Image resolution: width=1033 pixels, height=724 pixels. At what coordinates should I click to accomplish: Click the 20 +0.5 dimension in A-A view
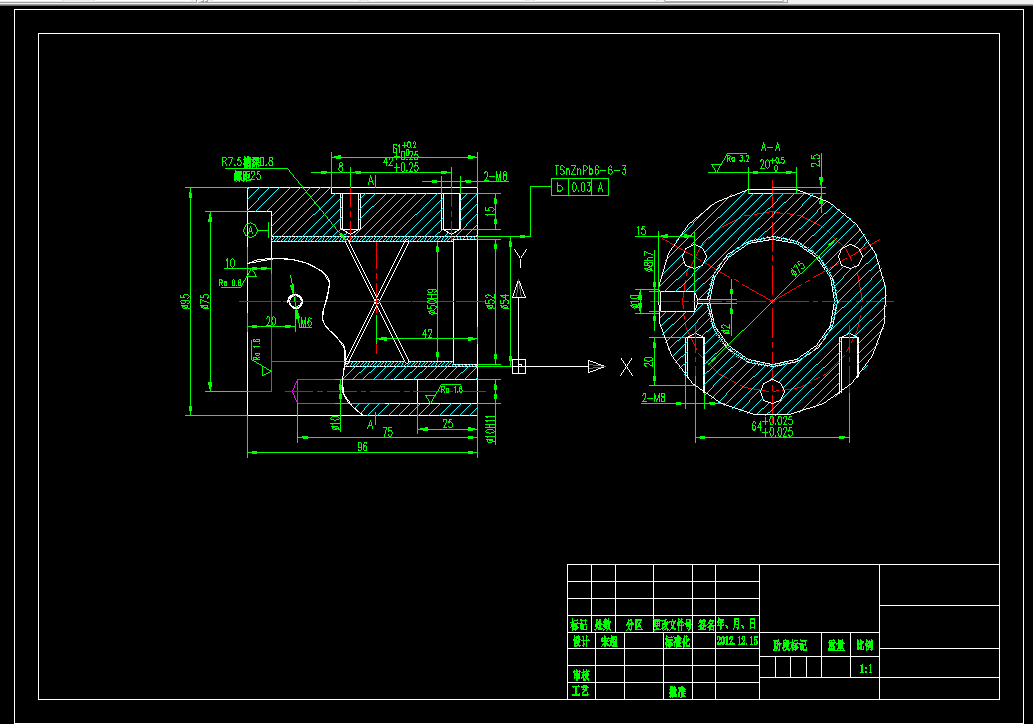pos(773,163)
